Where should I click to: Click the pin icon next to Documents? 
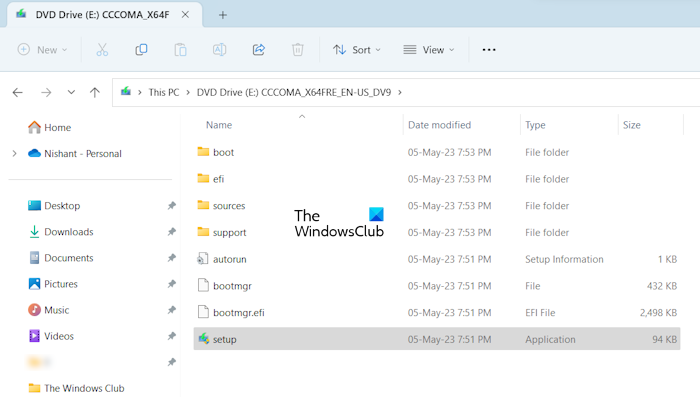coord(171,258)
